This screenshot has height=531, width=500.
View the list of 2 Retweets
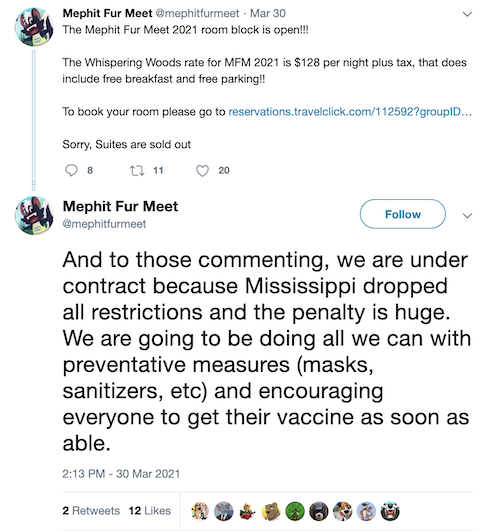pyautogui.click(x=91, y=511)
